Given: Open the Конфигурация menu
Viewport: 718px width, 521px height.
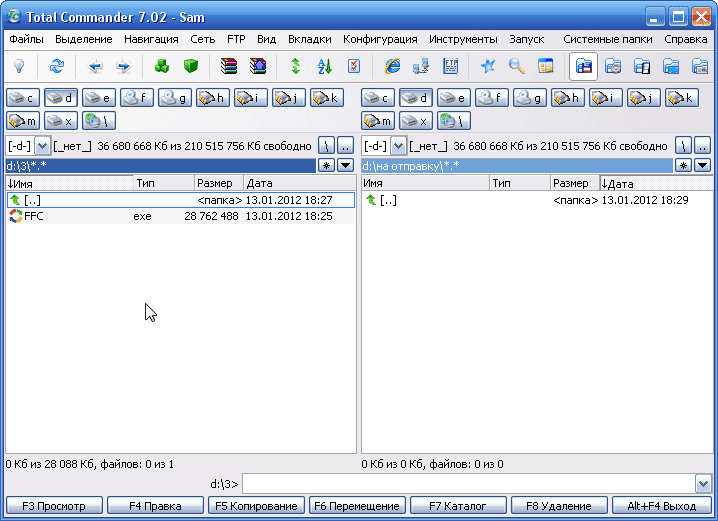Looking at the screenshot, I should (x=380, y=39).
